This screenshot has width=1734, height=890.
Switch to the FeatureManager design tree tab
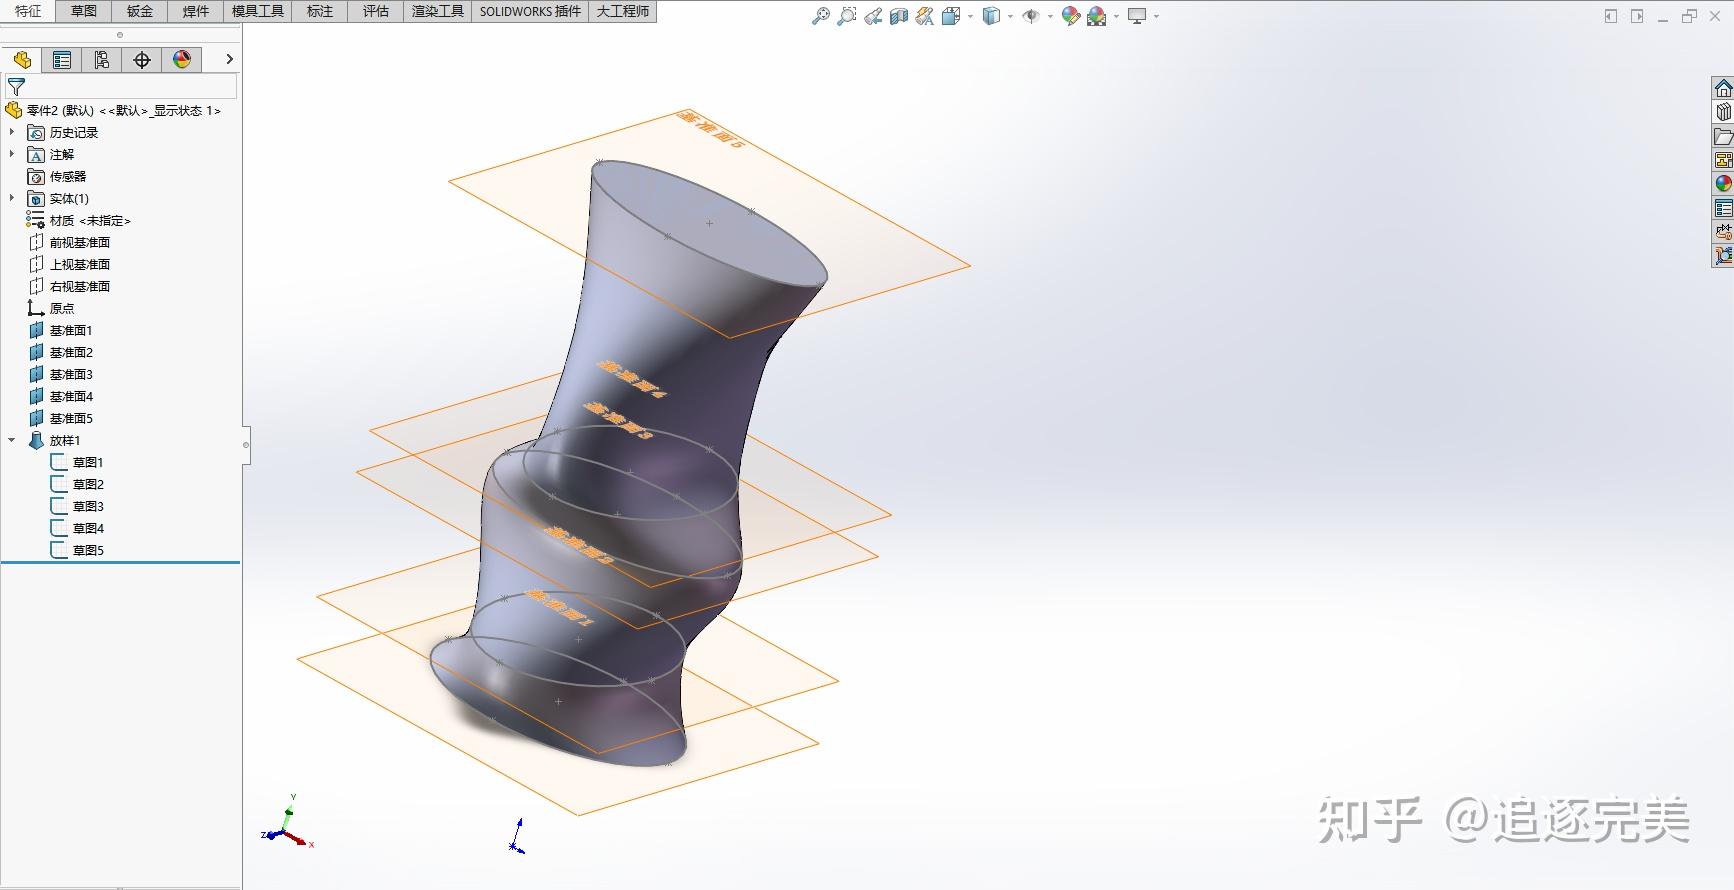pos(22,60)
